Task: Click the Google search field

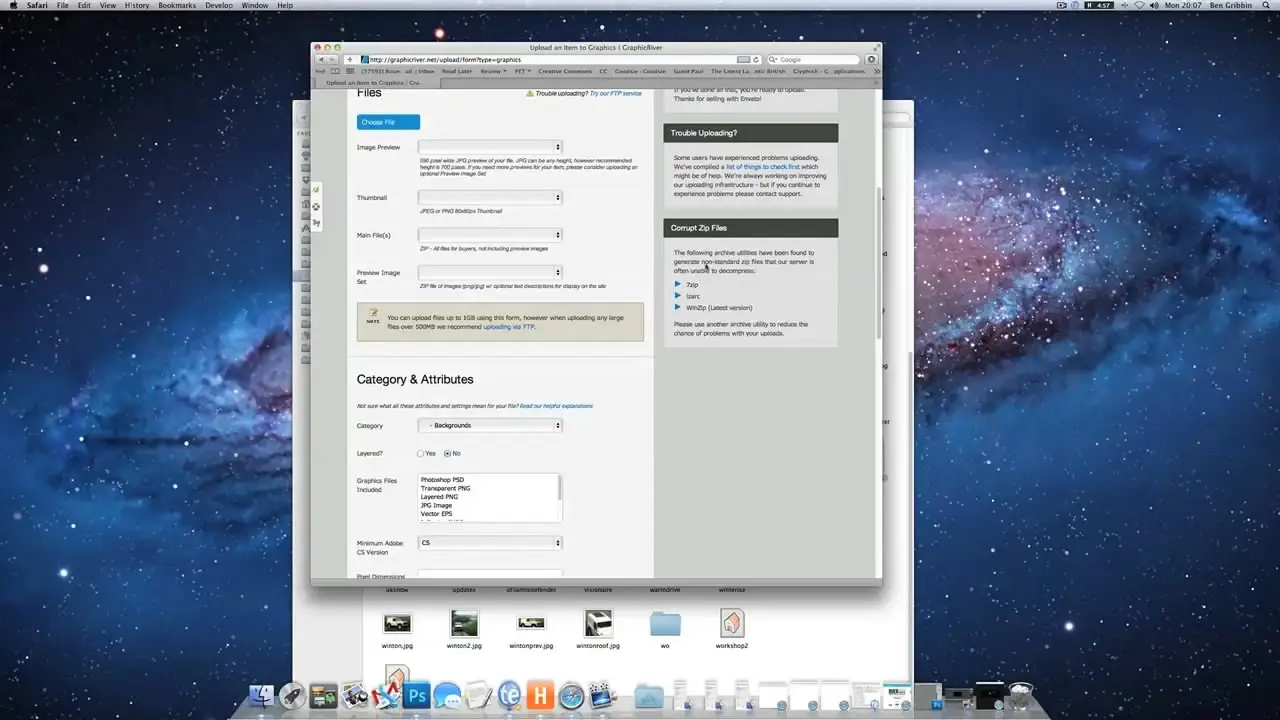Action: tap(815, 60)
